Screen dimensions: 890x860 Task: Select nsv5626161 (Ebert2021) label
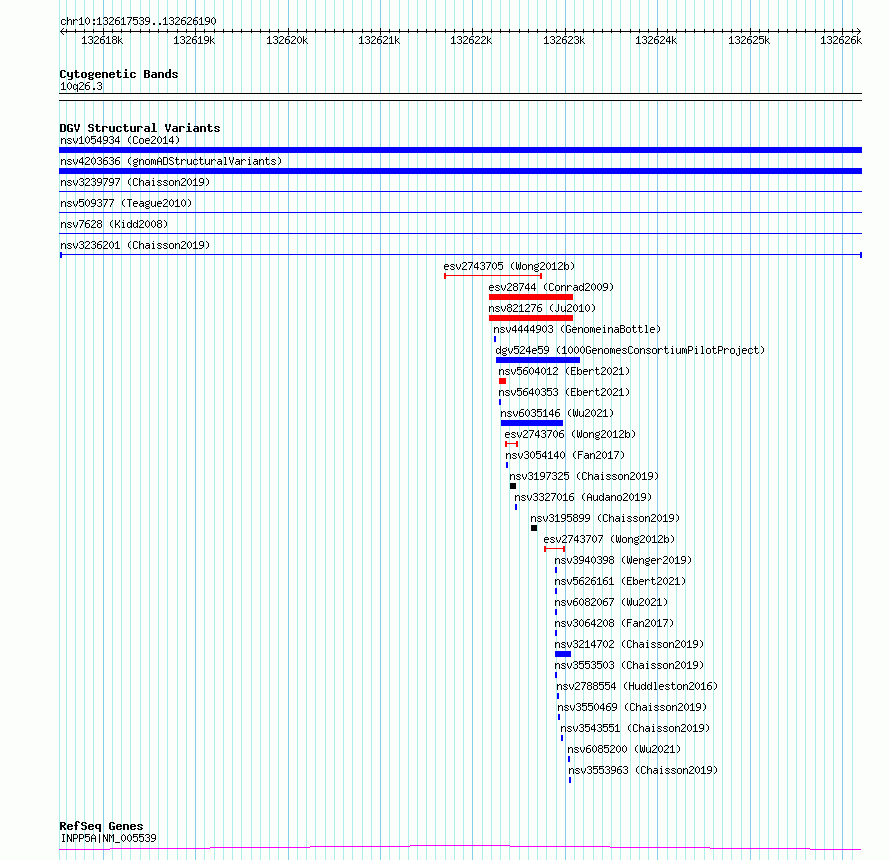620,581
